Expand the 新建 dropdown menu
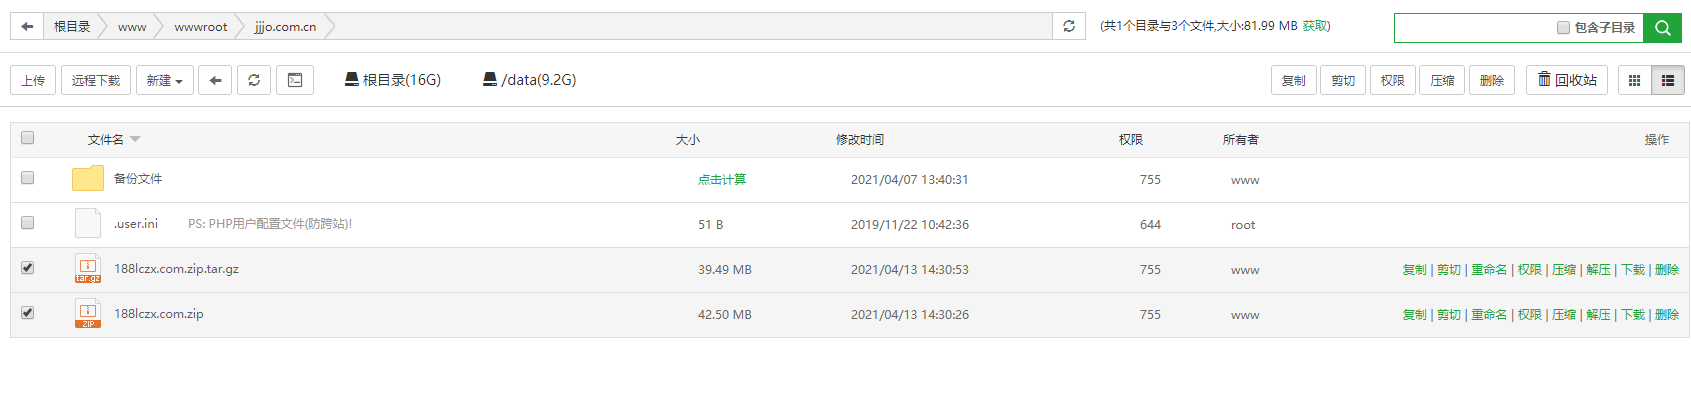1691x399 pixels. coord(165,80)
